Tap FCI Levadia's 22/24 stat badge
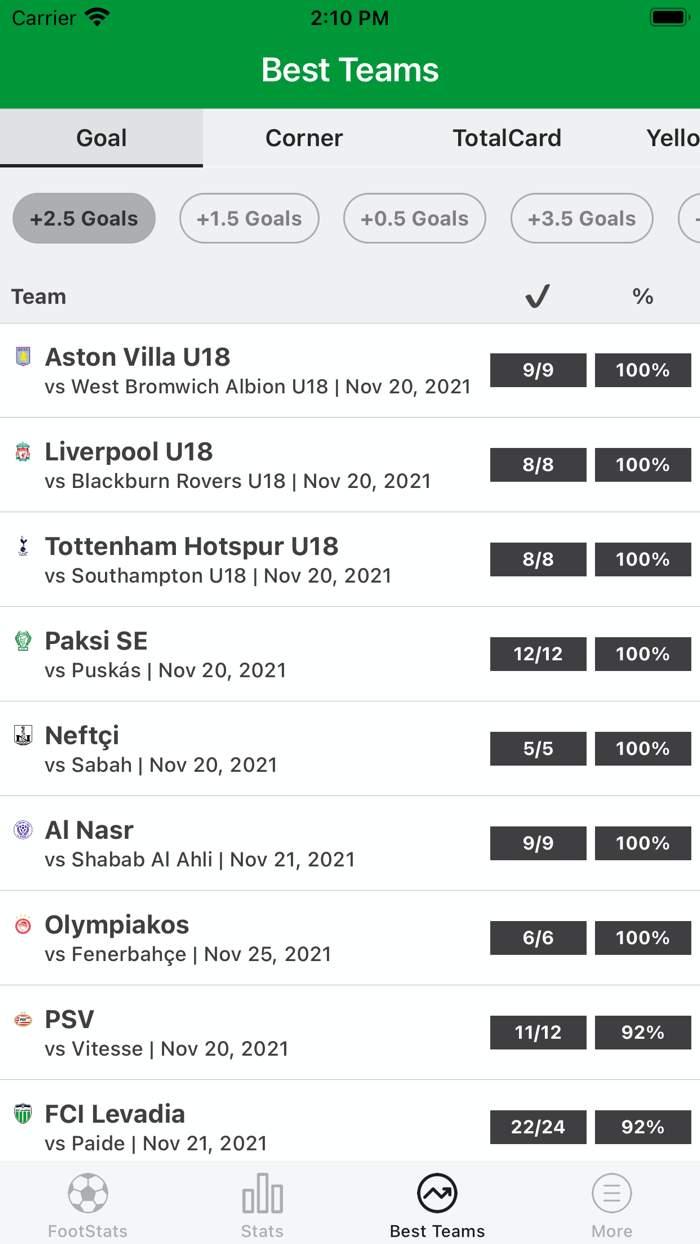Screen dimensions: 700x1244 point(537,1127)
